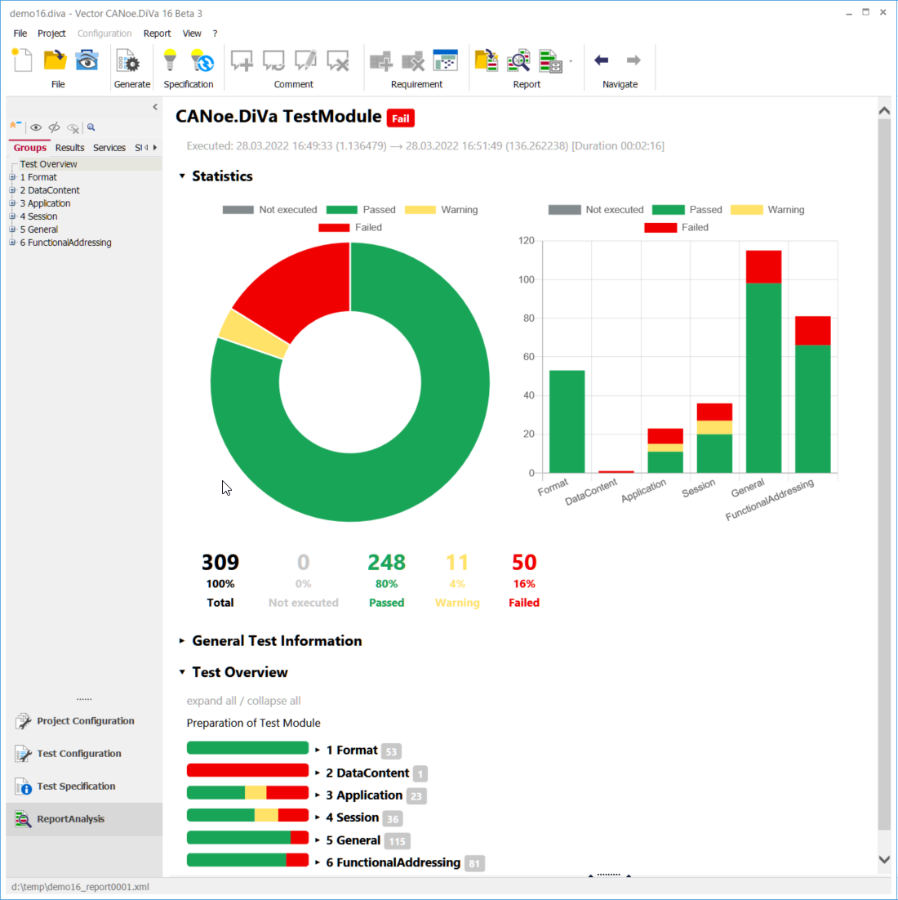Toggle Passed legend entry in donut chart
Screen dimensions: 898x900
(361, 210)
